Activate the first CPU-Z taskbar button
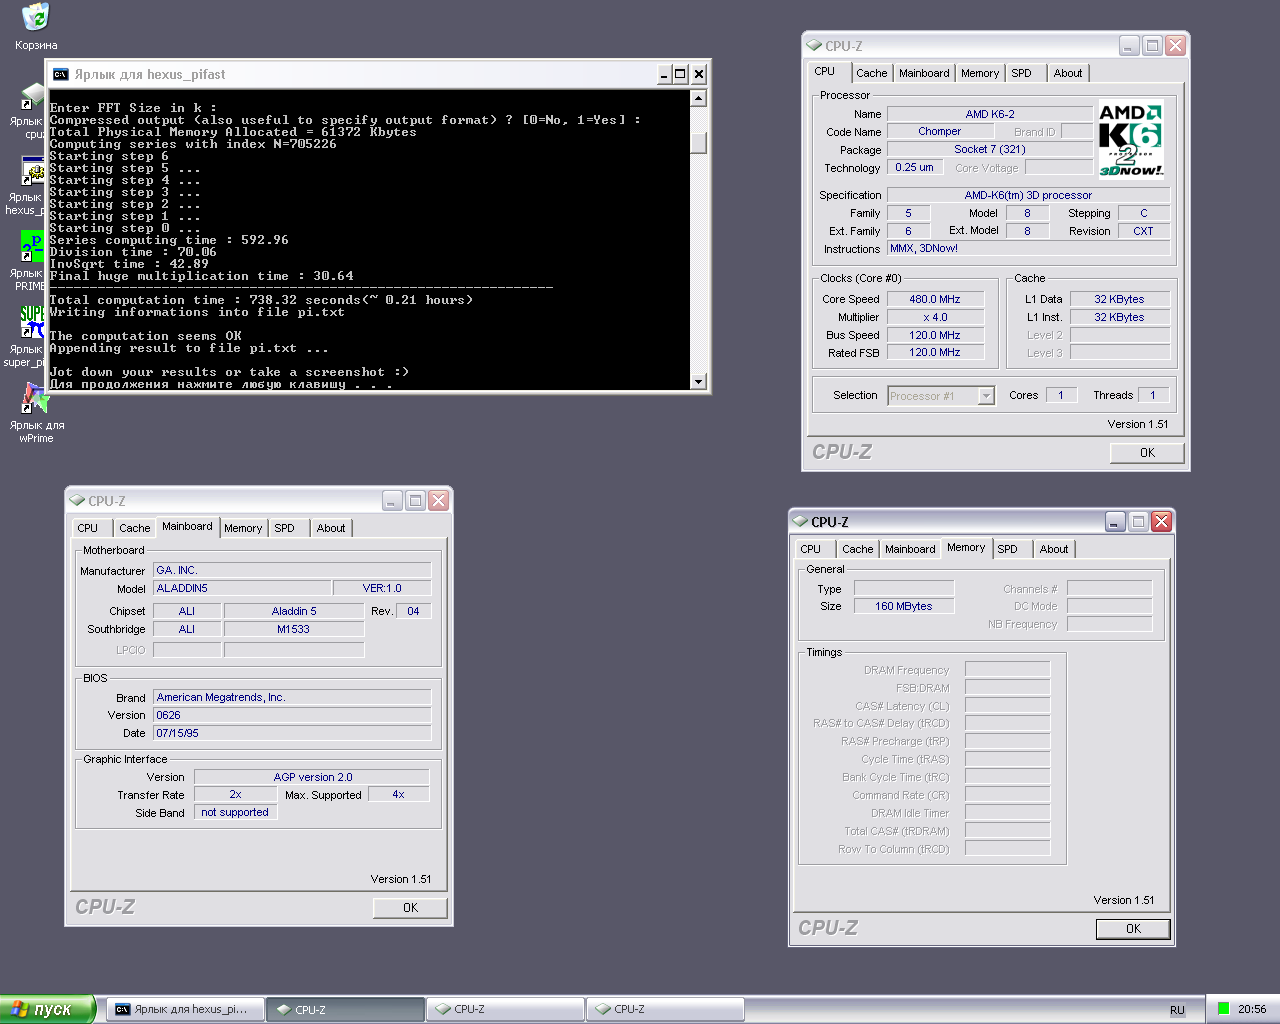Viewport: 1280px width, 1024px height. pos(346,1009)
